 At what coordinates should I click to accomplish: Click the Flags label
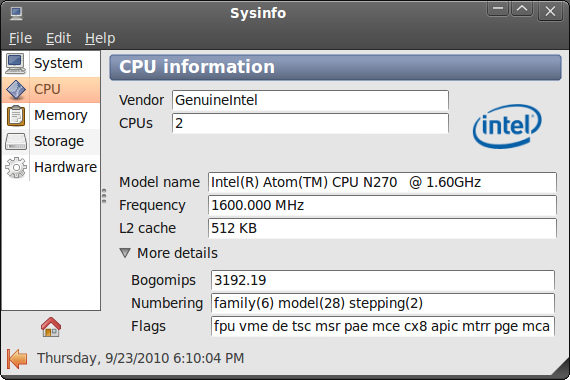pyautogui.click(x=148, y=326)
